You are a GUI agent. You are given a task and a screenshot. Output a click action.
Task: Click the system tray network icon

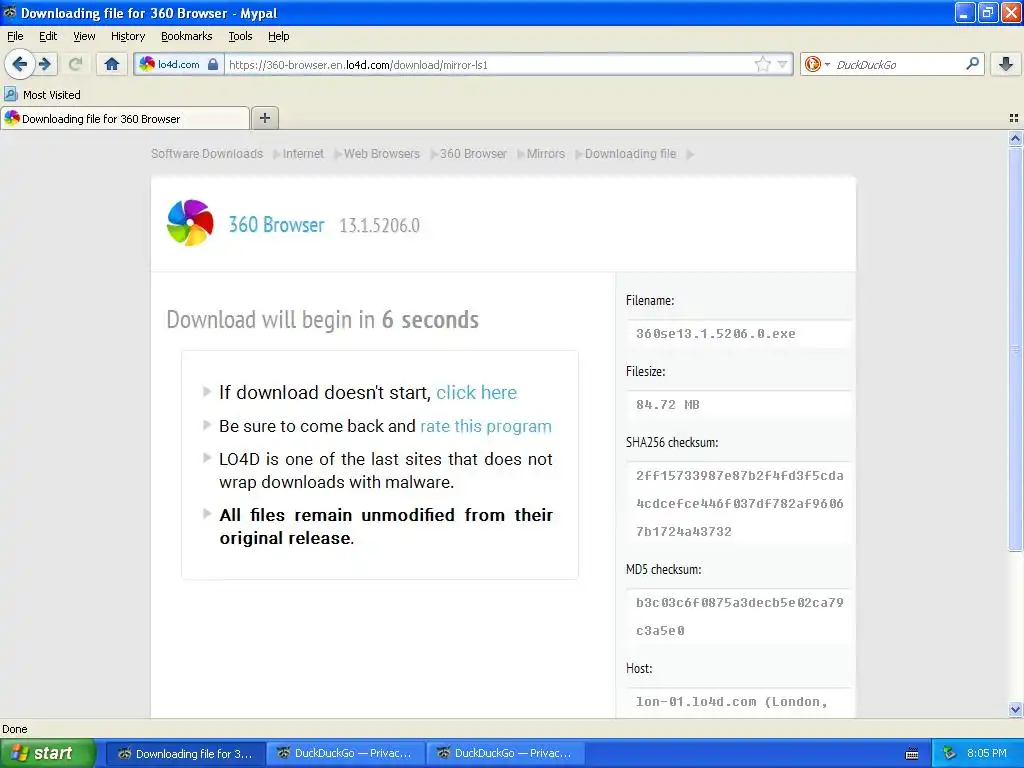(950, 754)
